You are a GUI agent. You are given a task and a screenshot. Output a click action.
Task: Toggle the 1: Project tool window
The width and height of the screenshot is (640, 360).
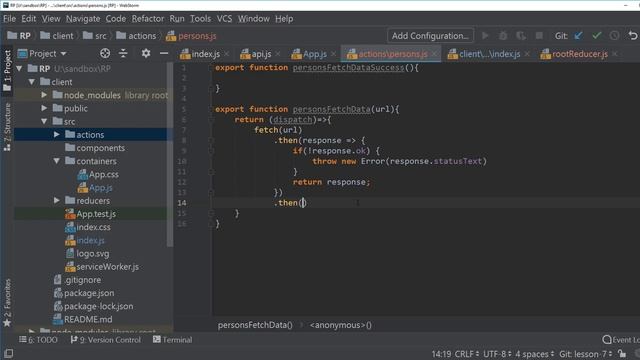pyautogui.click(x=7, y=71)
